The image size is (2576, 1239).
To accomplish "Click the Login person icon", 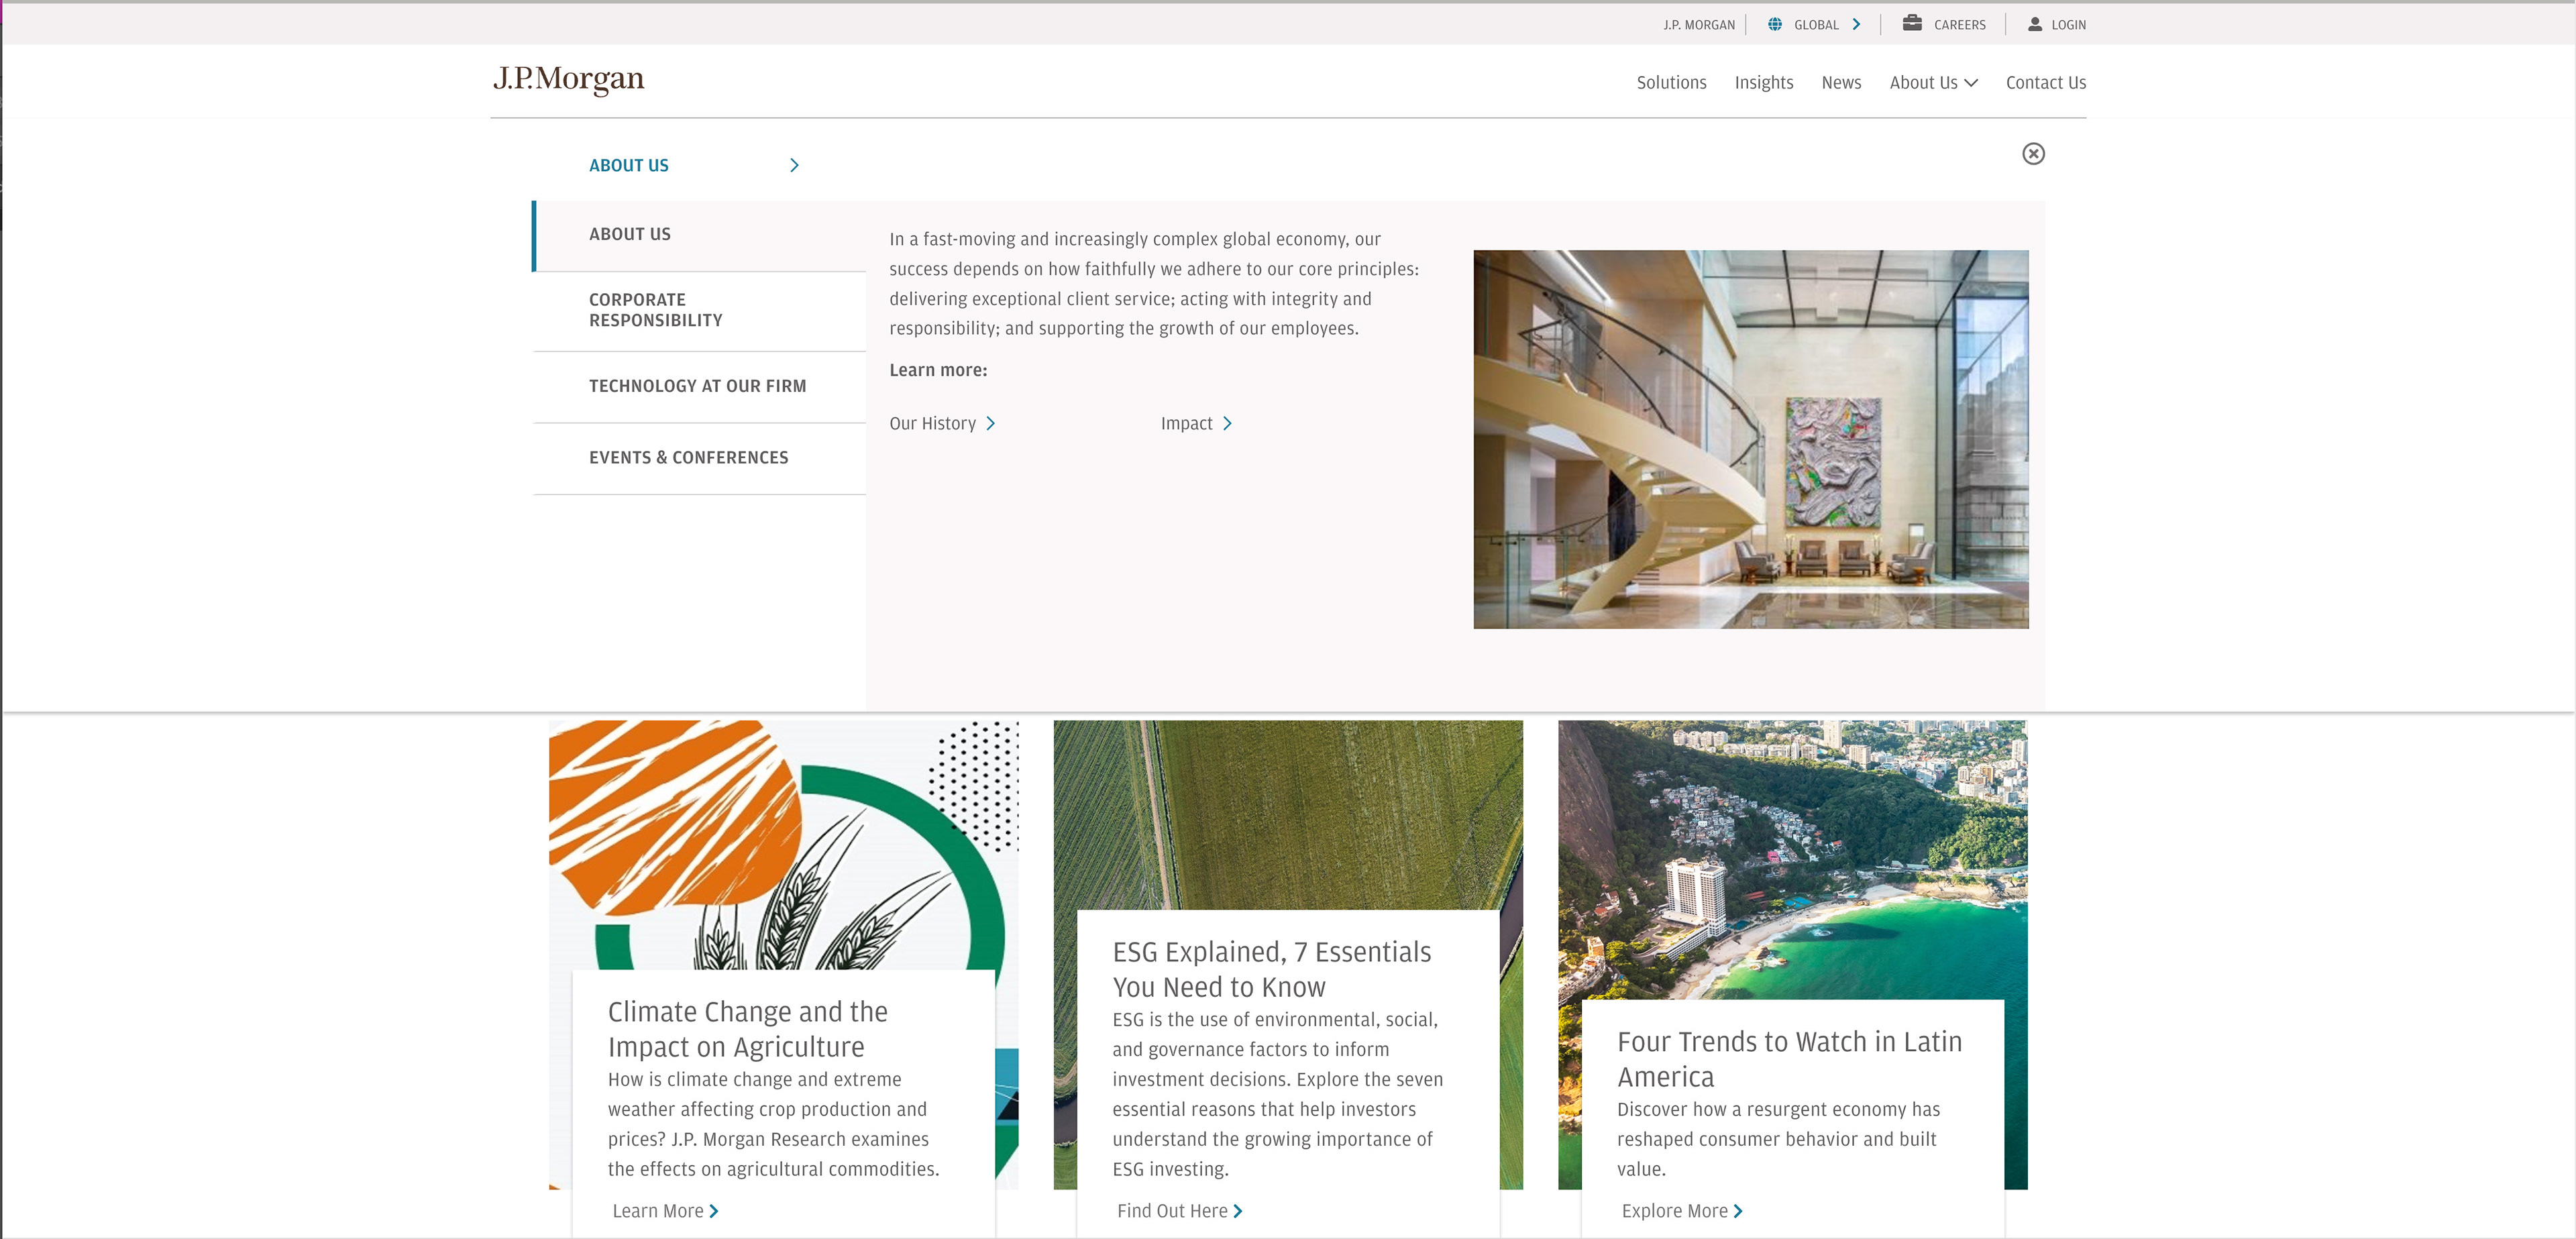I will pyautogui.click(x=2034, y=24).
